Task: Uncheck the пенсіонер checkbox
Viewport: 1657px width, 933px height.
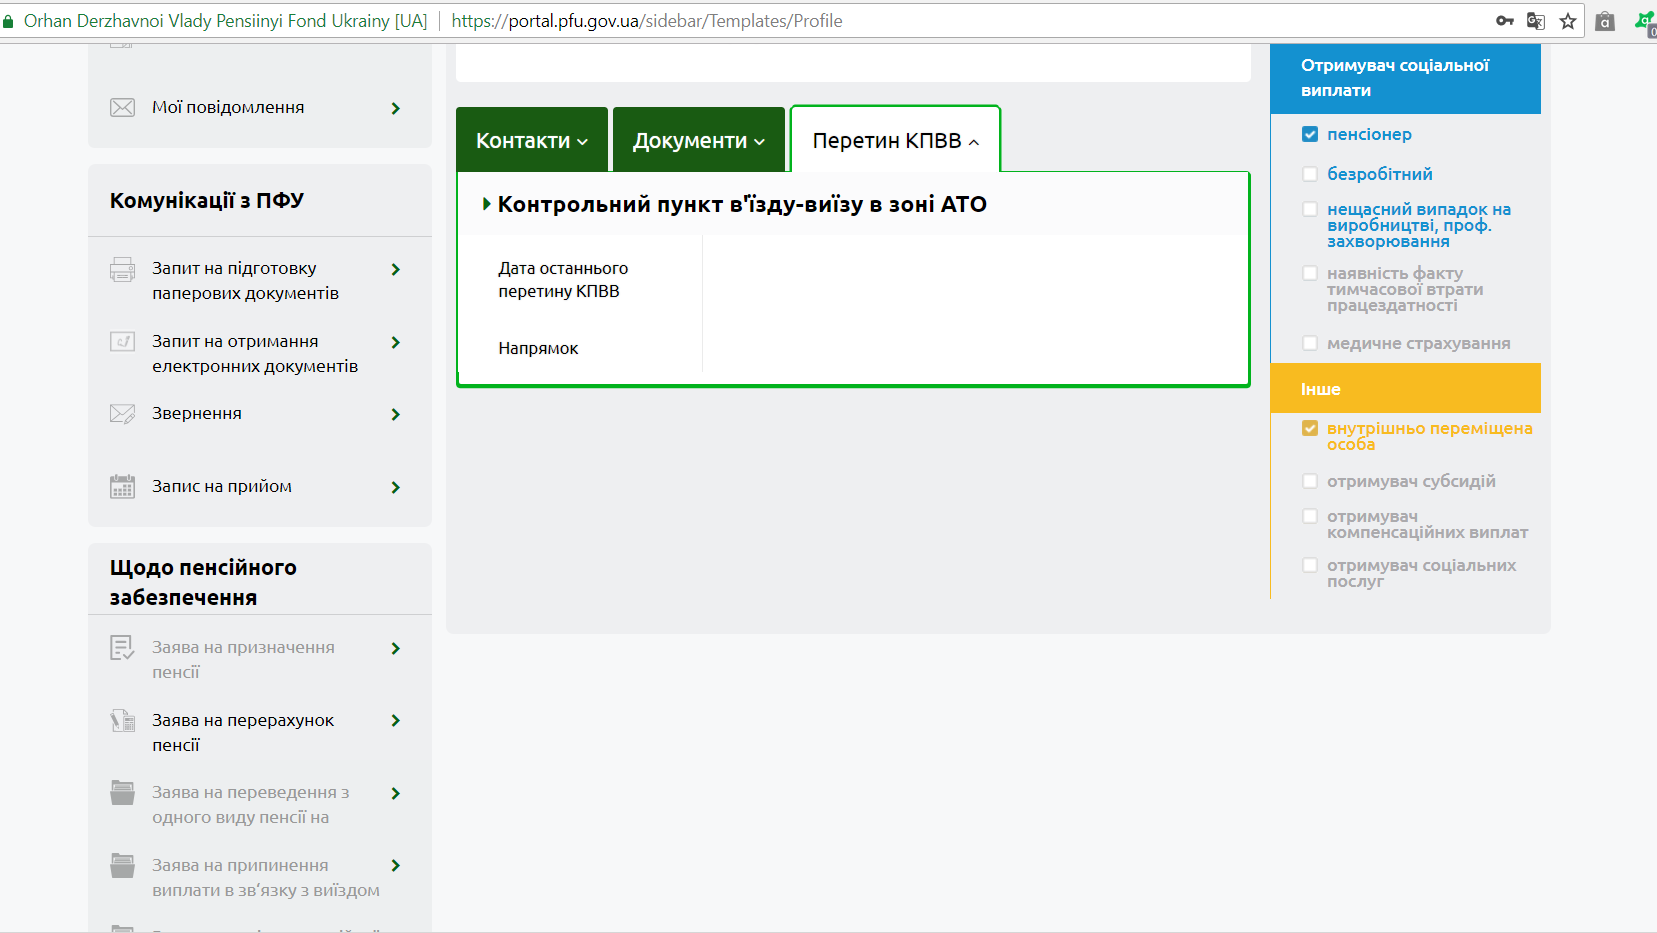Action: pyautogui.click(x=1310, y=134)
